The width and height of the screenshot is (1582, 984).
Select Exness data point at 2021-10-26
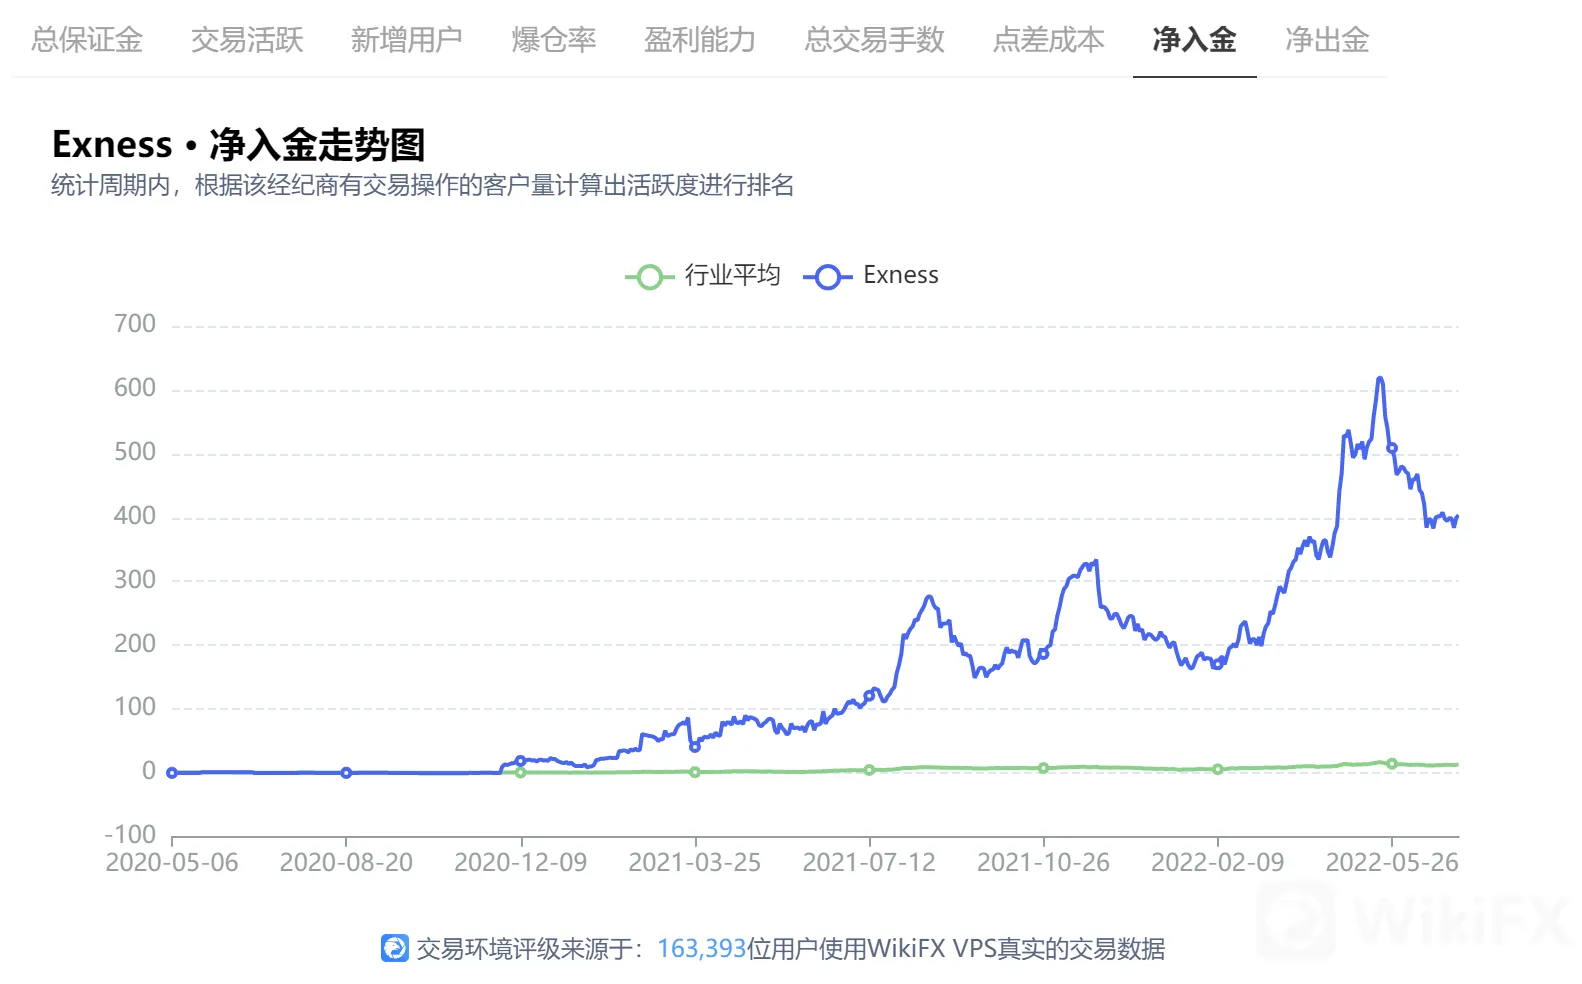pyautogui.click(x=1043, y=654)
